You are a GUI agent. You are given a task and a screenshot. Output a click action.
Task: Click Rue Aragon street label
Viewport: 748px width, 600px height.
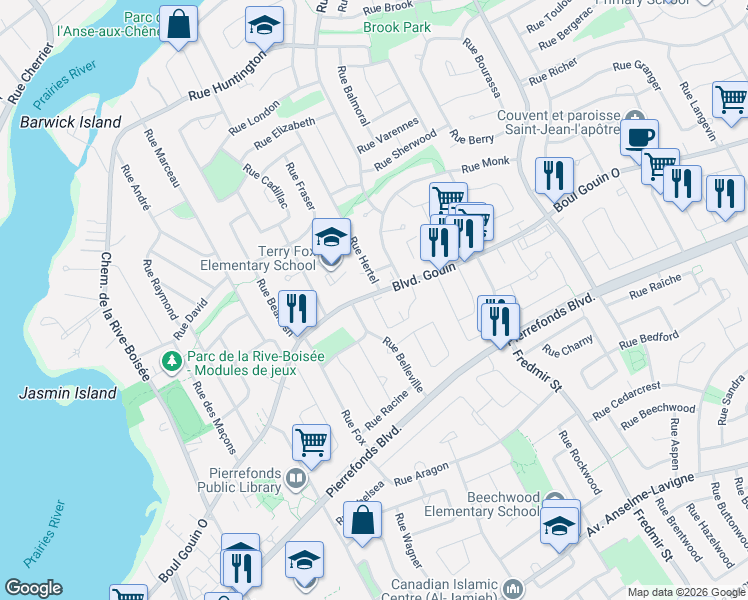421,474
